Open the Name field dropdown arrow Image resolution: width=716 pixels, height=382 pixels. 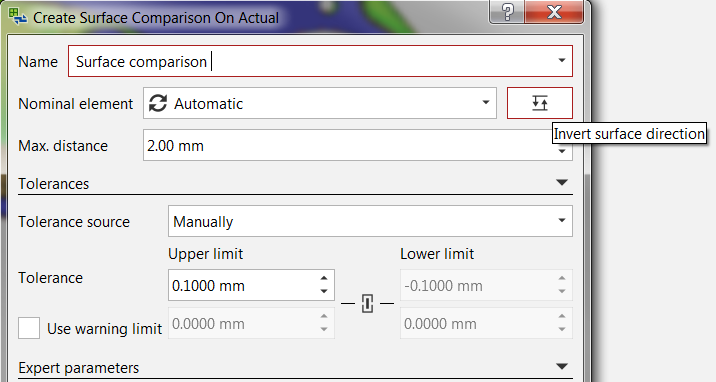pyautogui.click(x=562, y=60)
